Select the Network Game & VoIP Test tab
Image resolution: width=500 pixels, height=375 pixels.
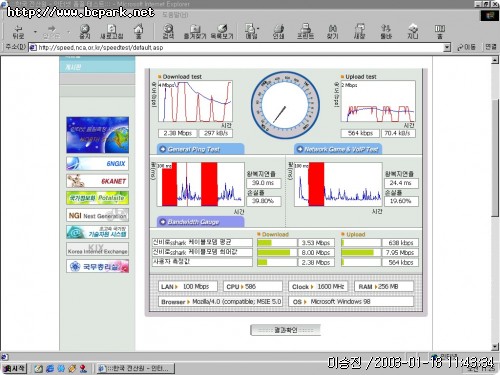click(338, 149)
